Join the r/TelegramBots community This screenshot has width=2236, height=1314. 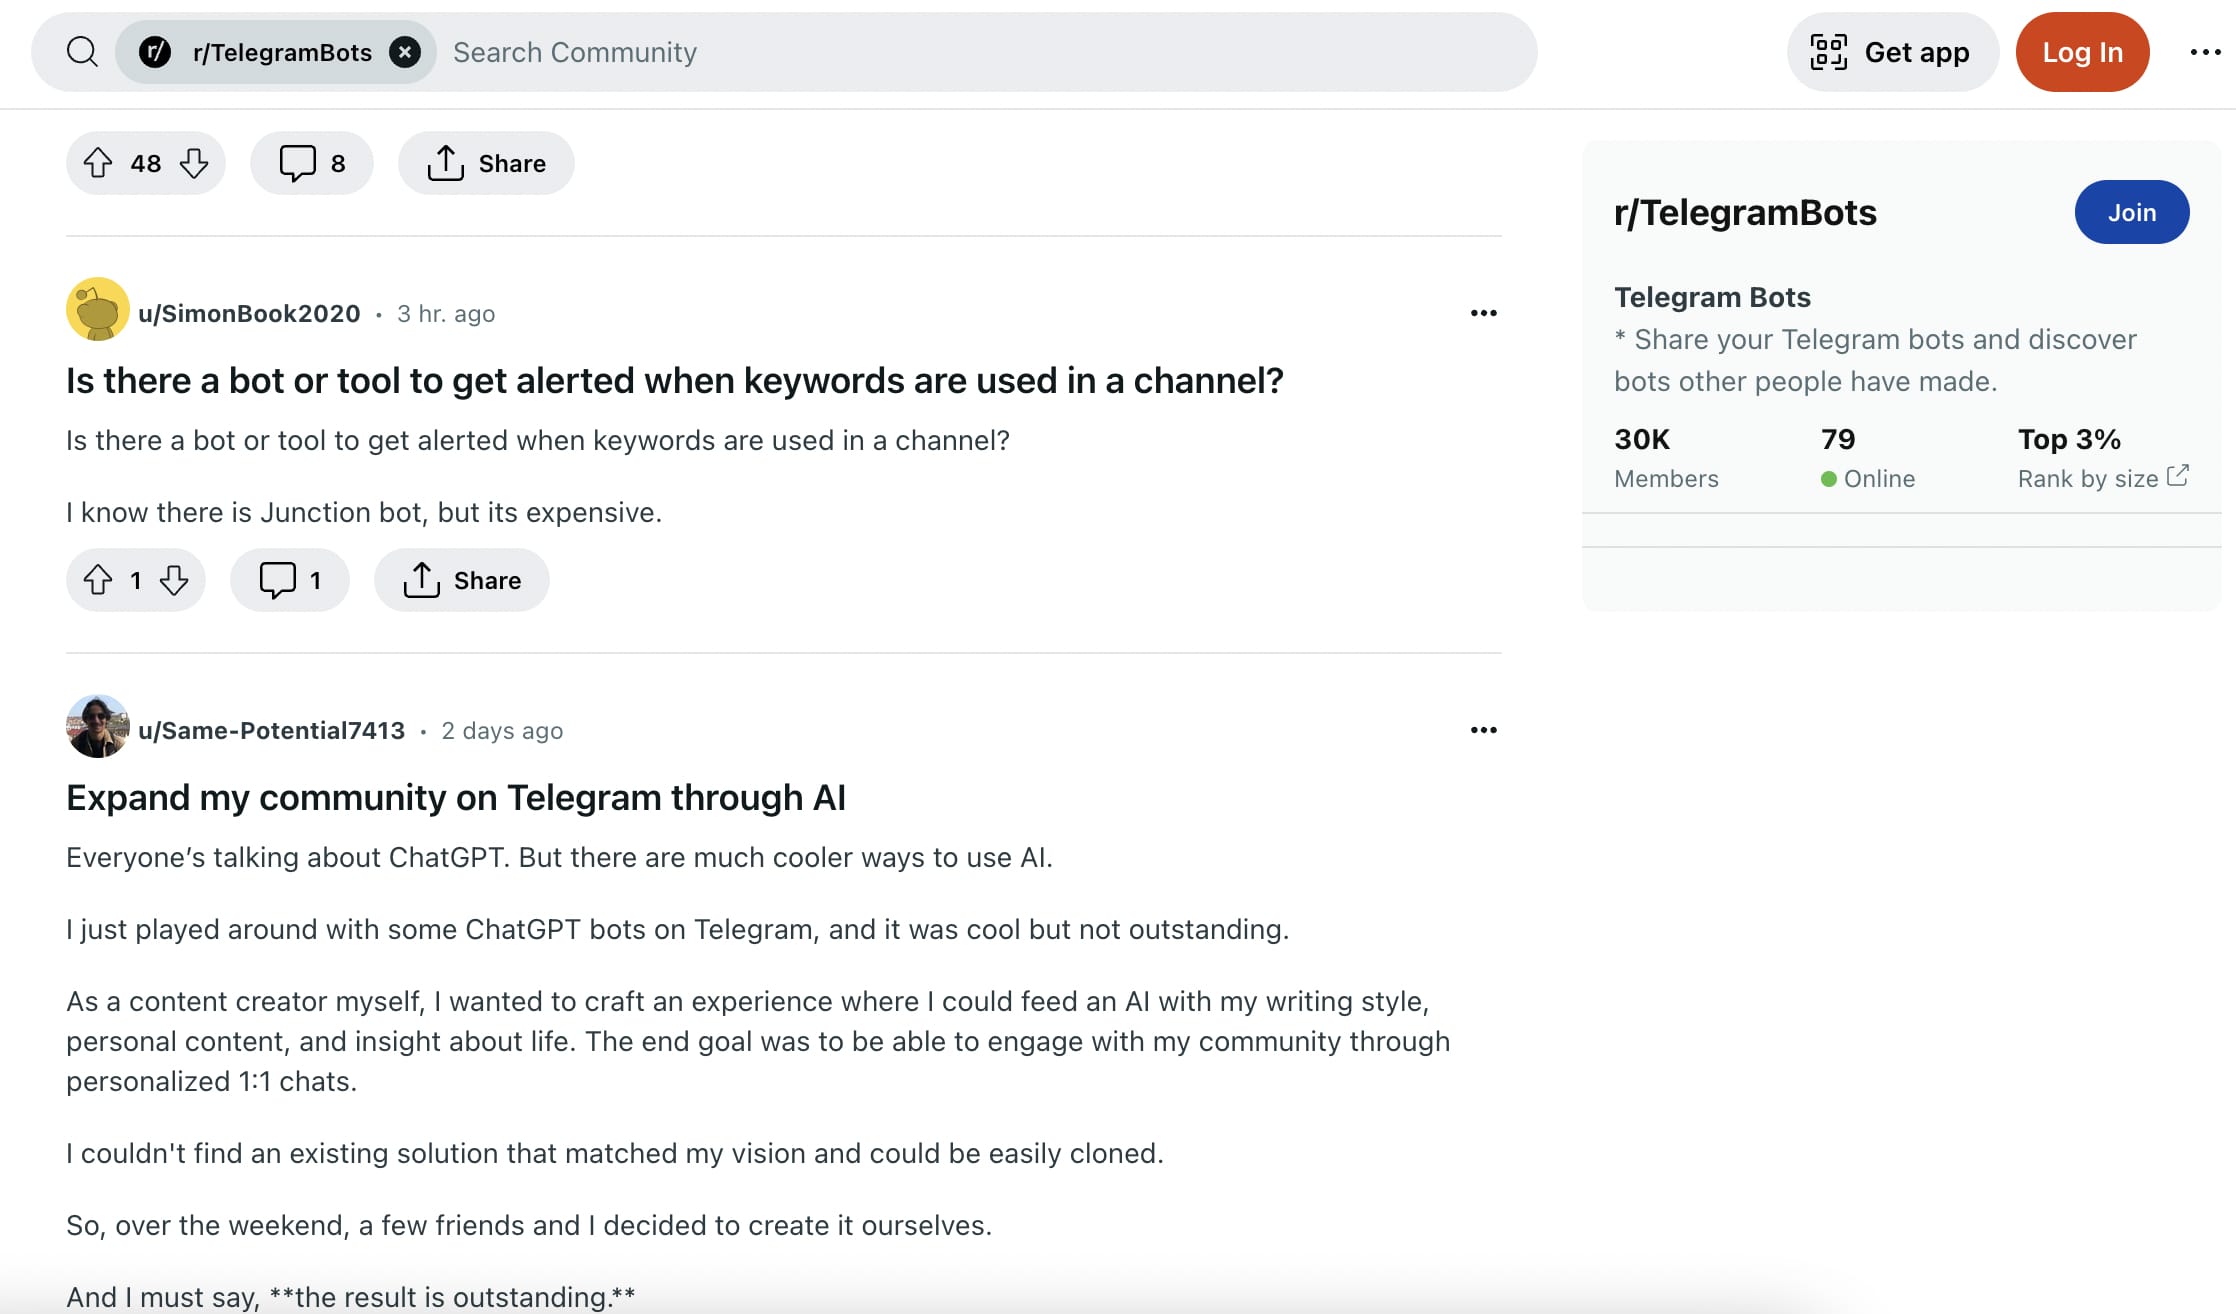[x=2131, y=212]
